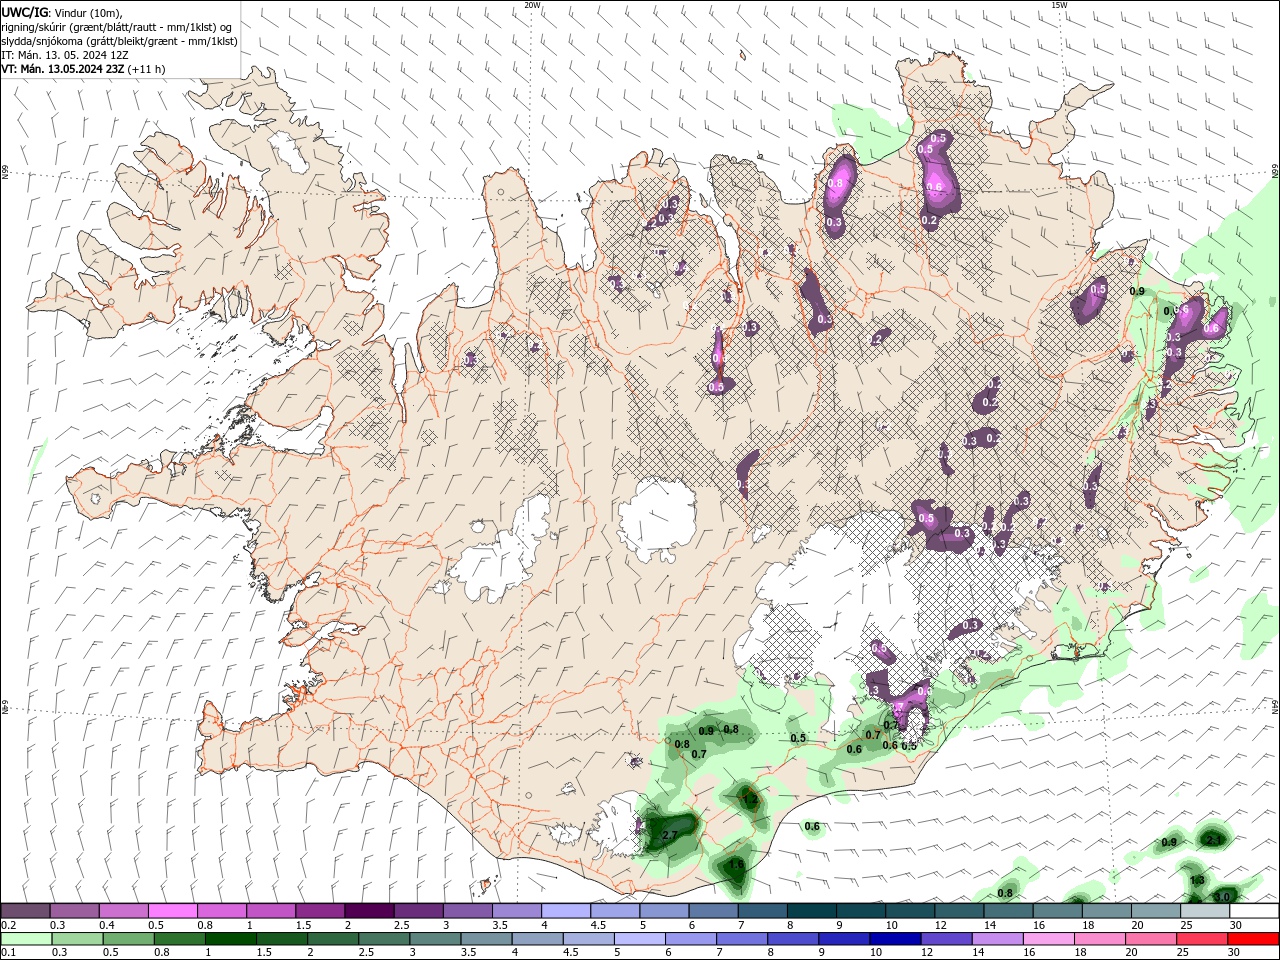Image resolution: width=1280 pixels, height=960 pixels.
Task: Click the 'UWC/IG: Vindur (10m)' title text
Action: [x=63, y=12]
